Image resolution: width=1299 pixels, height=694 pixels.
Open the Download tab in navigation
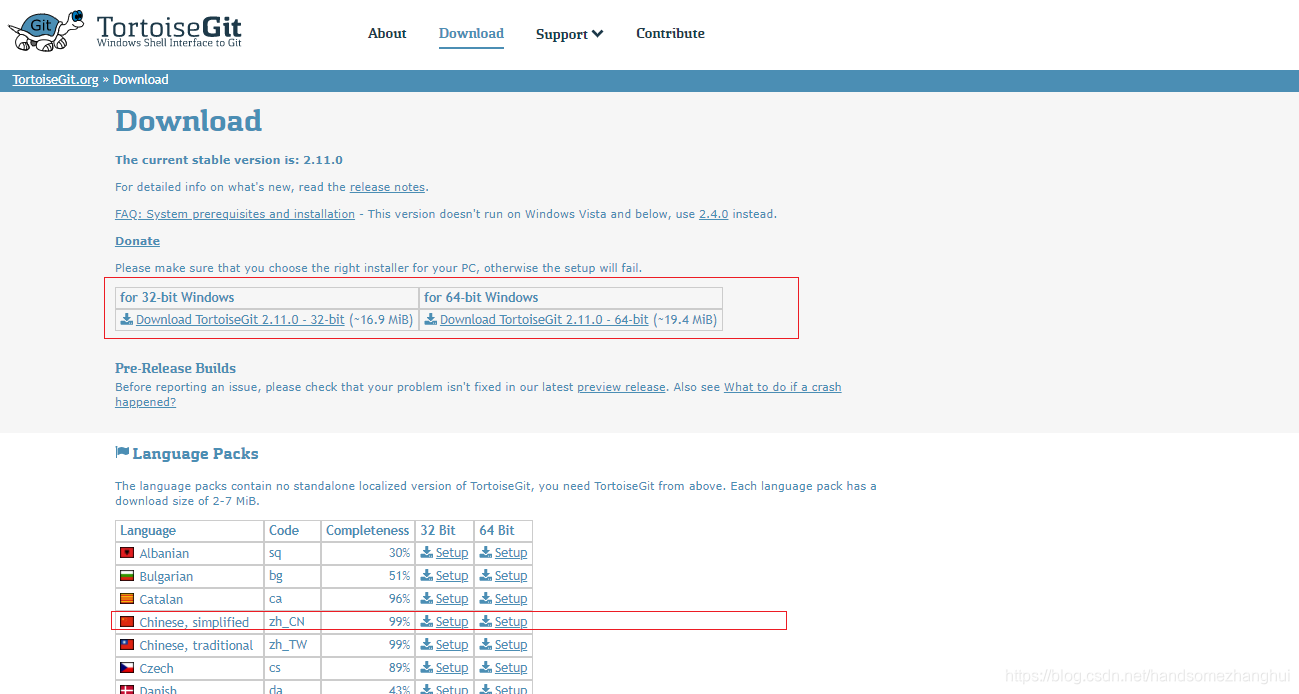(471, 33)
